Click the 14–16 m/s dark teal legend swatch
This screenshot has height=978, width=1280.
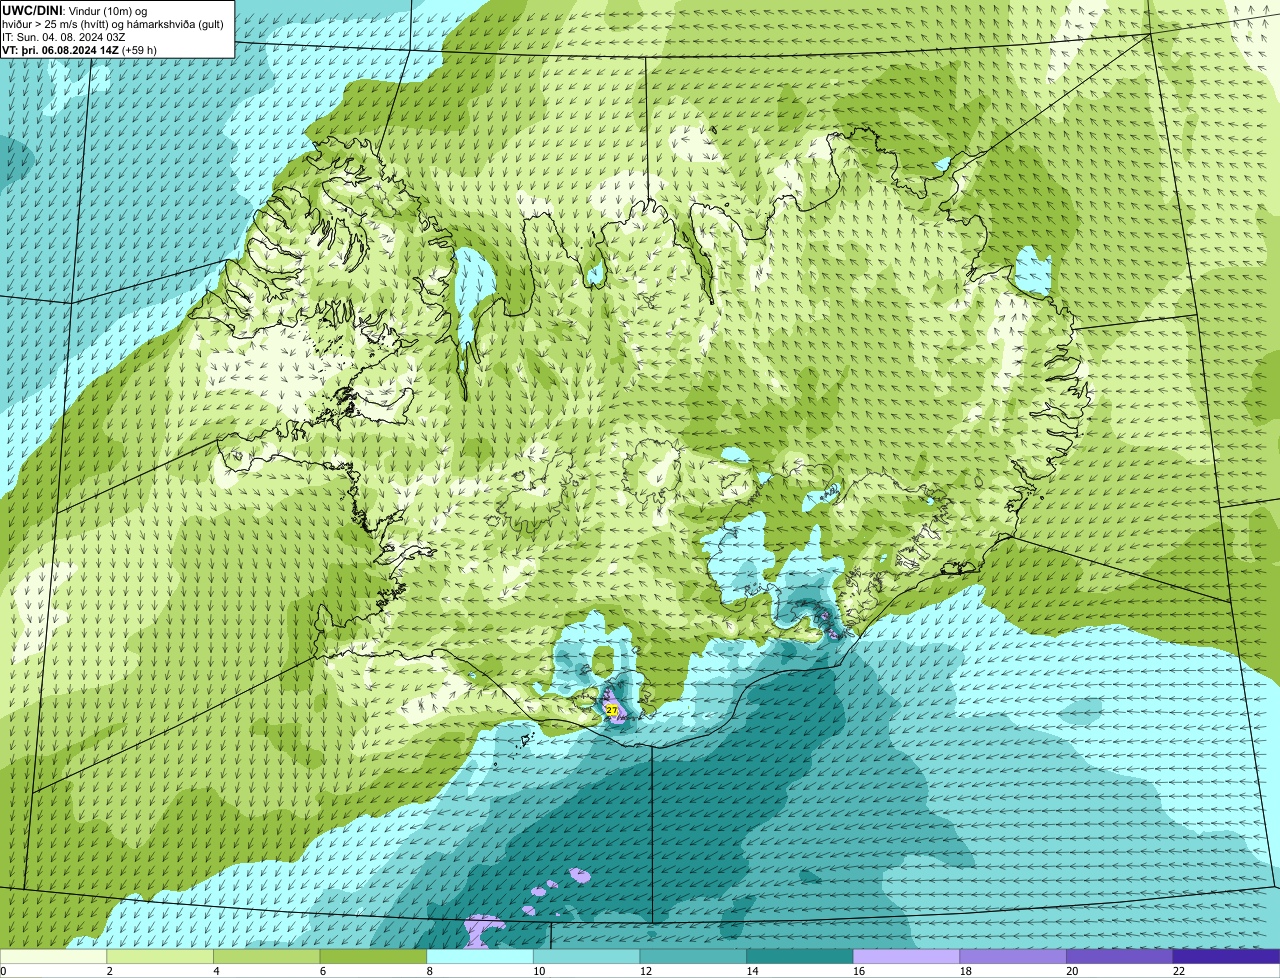[800, 956]
